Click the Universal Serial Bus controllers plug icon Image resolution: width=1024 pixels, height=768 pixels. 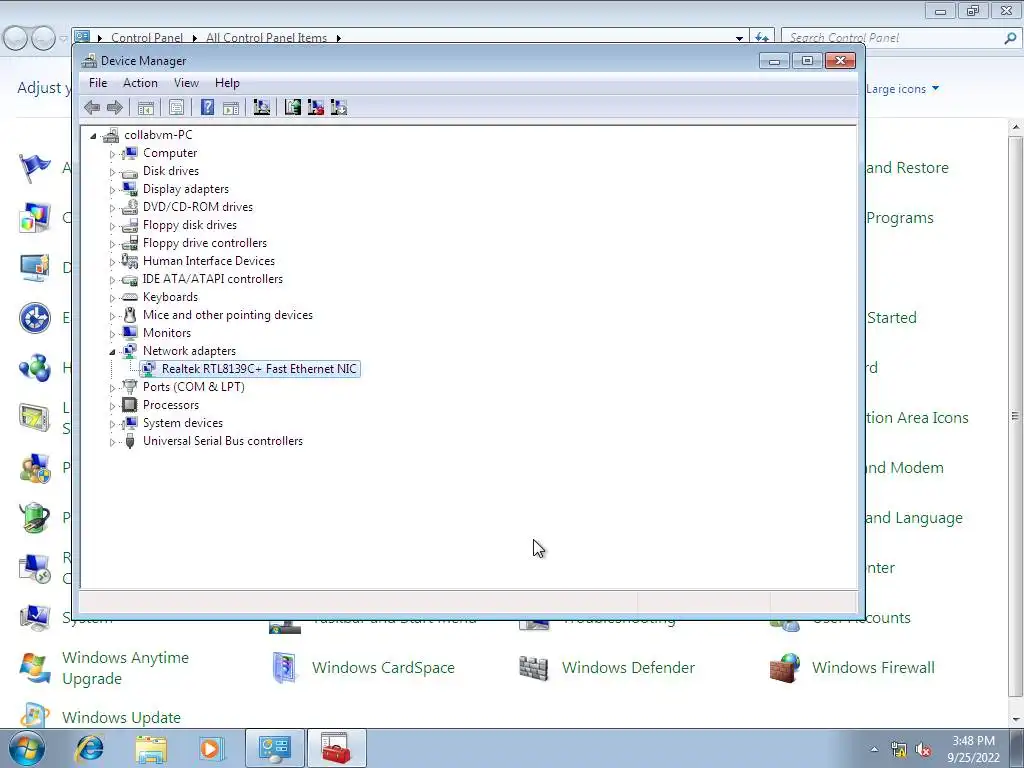point(130,441)
